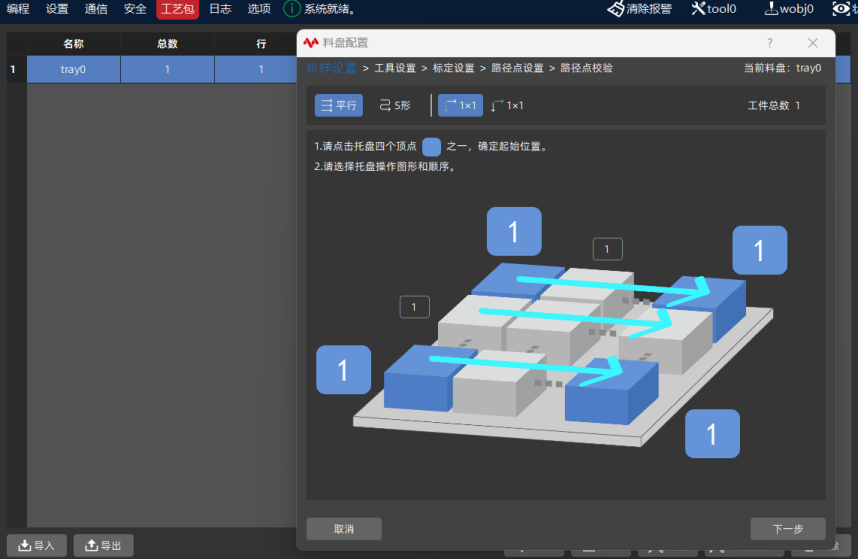
Task: Click the 导入 import button
Action: tap(37, 545)
